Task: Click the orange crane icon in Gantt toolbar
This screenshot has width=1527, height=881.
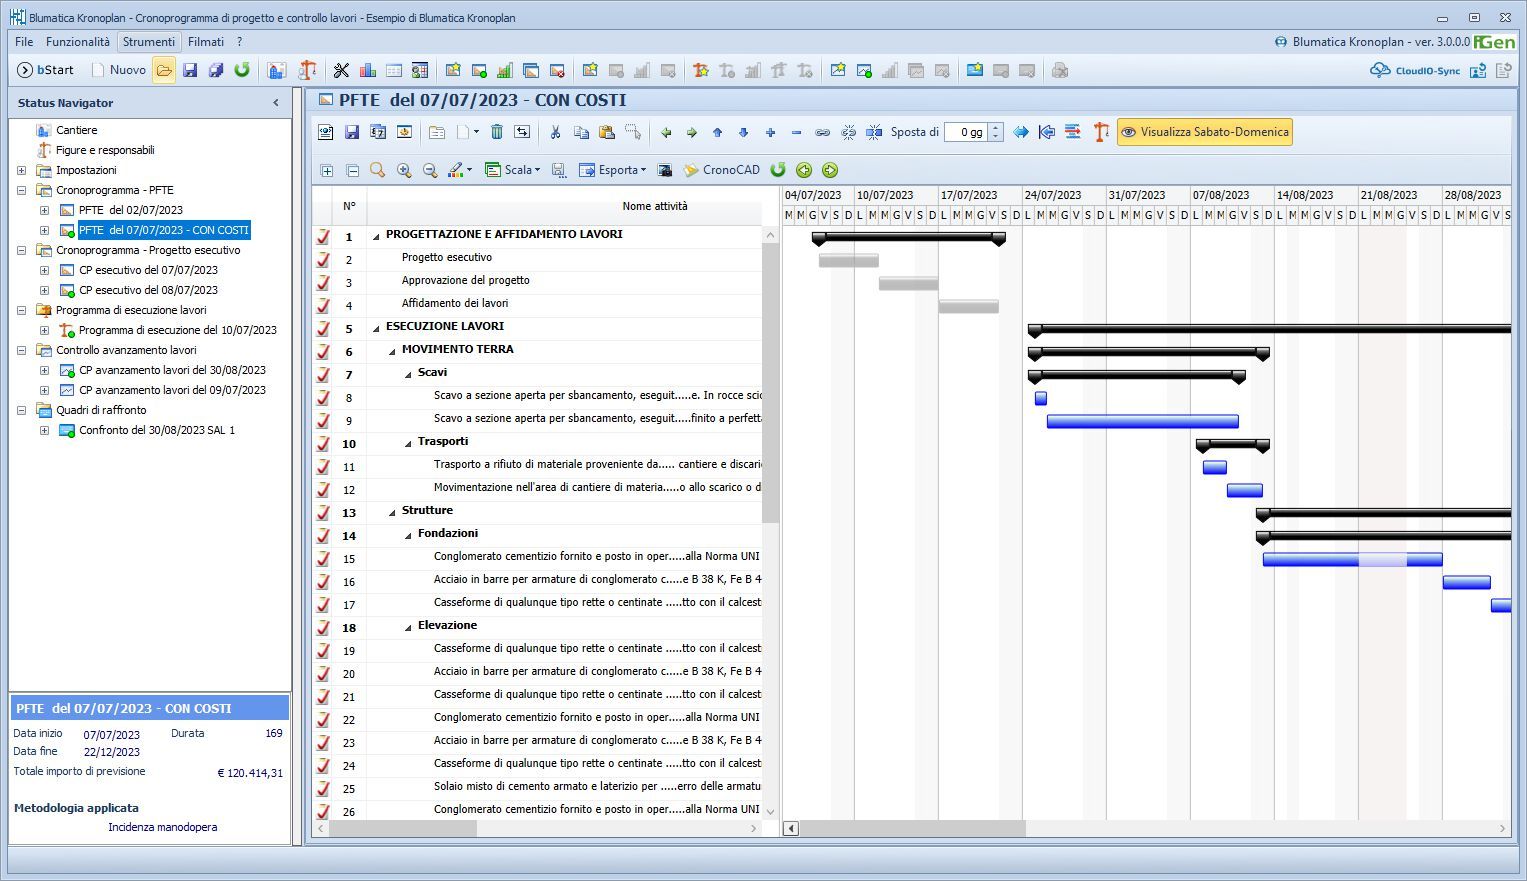Action: [1101, 132]
